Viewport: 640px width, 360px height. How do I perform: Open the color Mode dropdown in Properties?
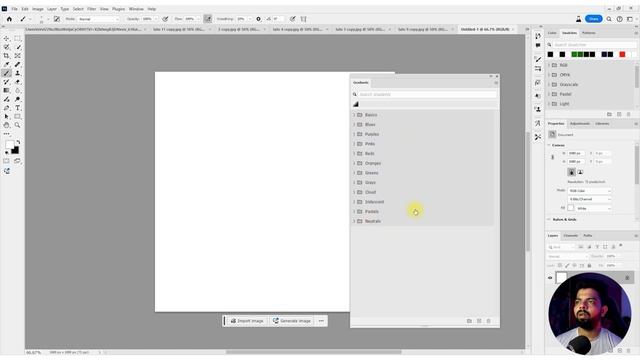589,191
